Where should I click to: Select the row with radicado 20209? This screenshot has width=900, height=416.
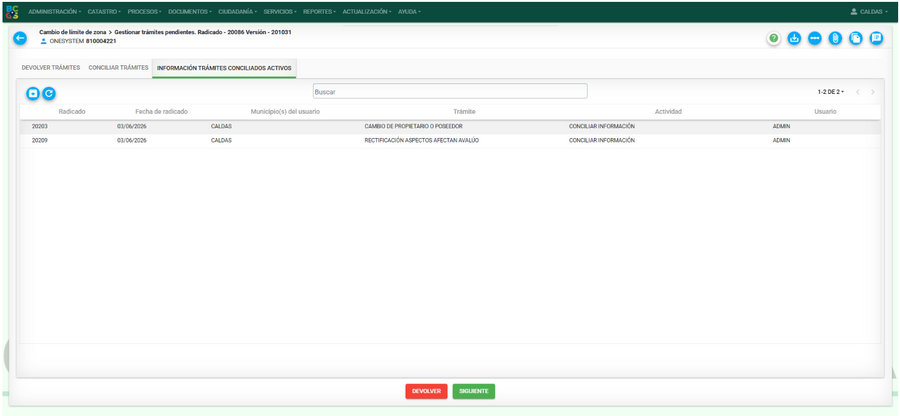point(450,141)
